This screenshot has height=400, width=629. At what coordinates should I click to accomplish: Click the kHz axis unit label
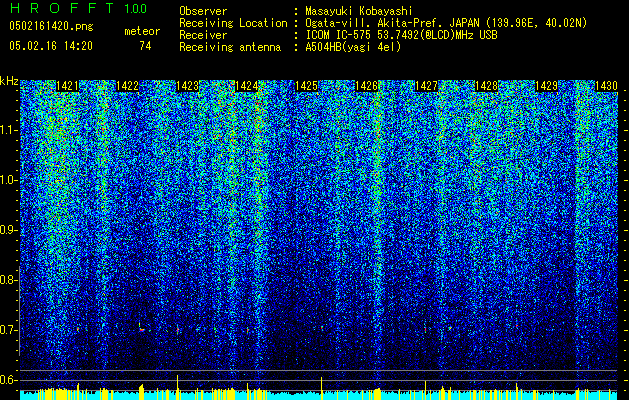tap(8, 81)
